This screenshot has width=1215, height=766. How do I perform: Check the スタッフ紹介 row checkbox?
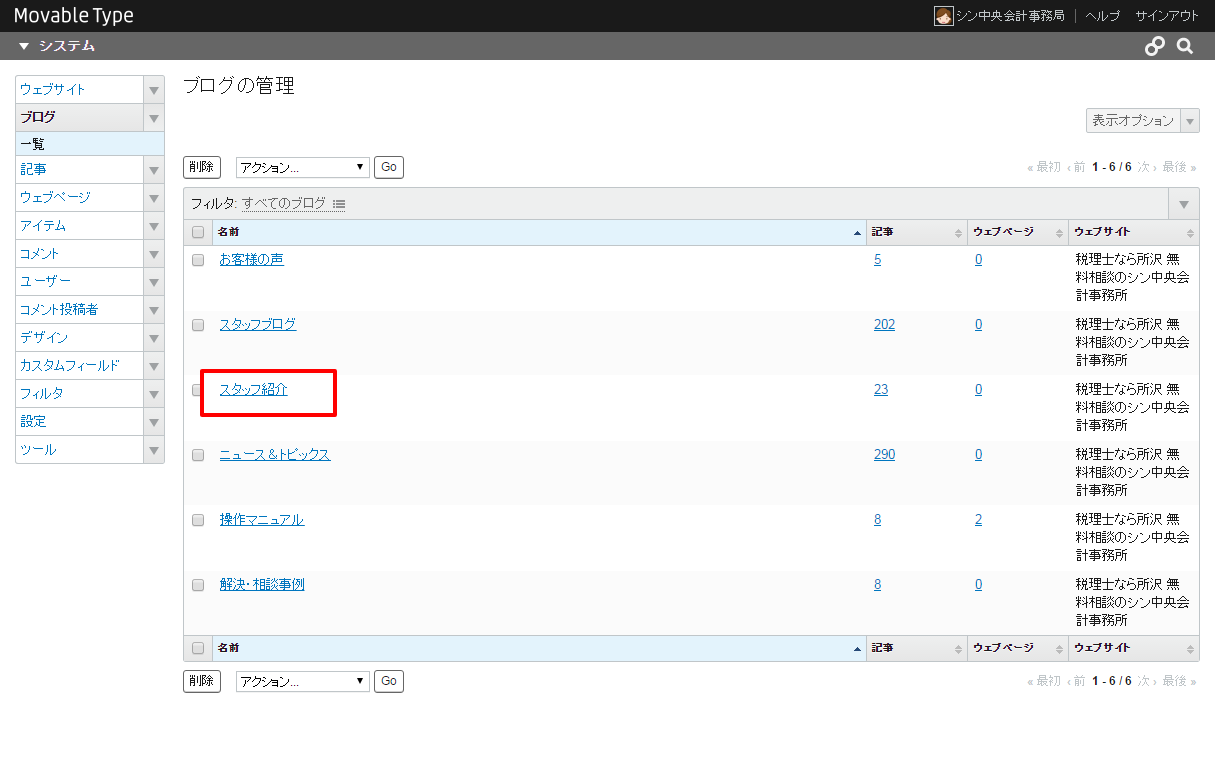(198, 390)
